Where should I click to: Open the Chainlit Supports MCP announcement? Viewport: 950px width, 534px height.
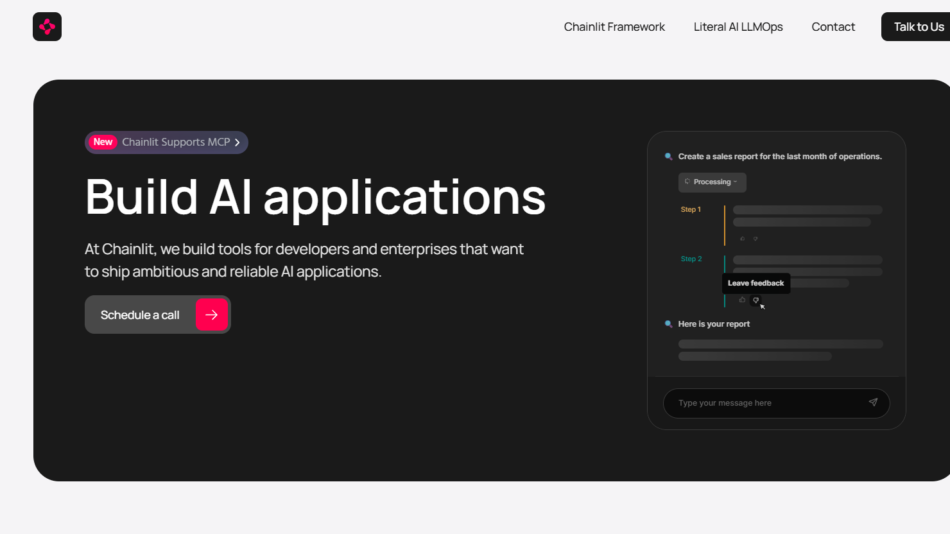point(176,142)
